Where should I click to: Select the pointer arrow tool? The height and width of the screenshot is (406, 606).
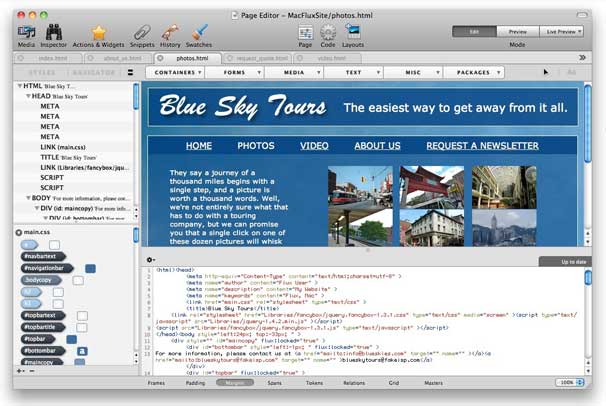pos(545,72)
